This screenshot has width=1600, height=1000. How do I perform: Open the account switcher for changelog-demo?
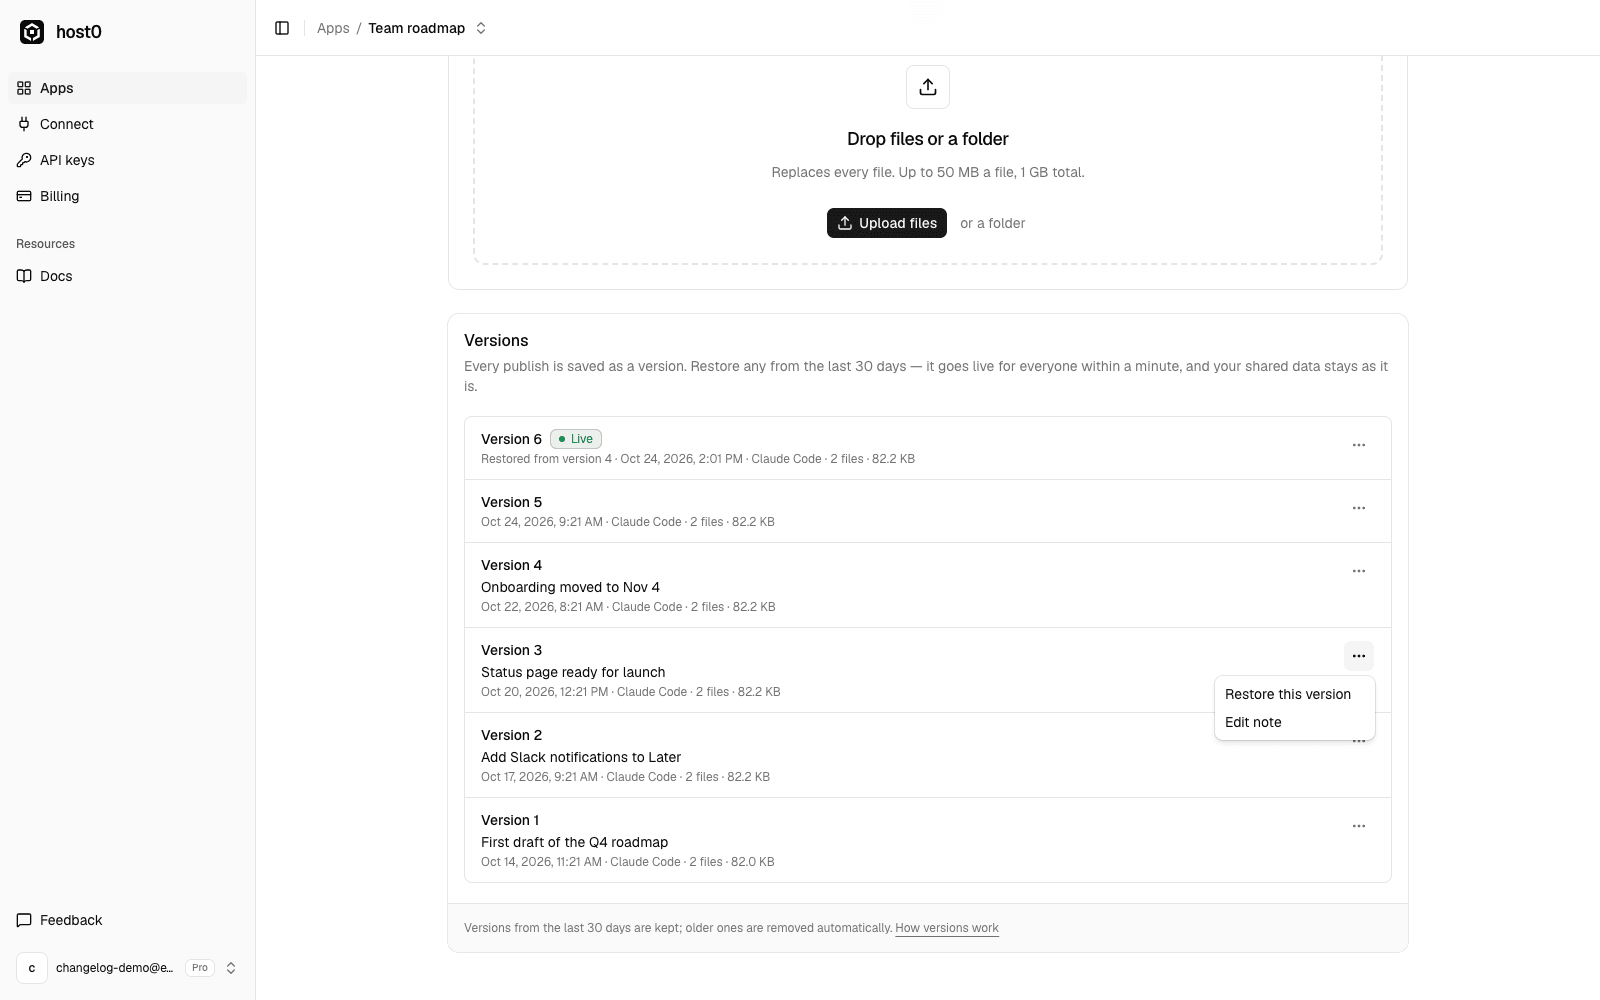tap(127, 968)
